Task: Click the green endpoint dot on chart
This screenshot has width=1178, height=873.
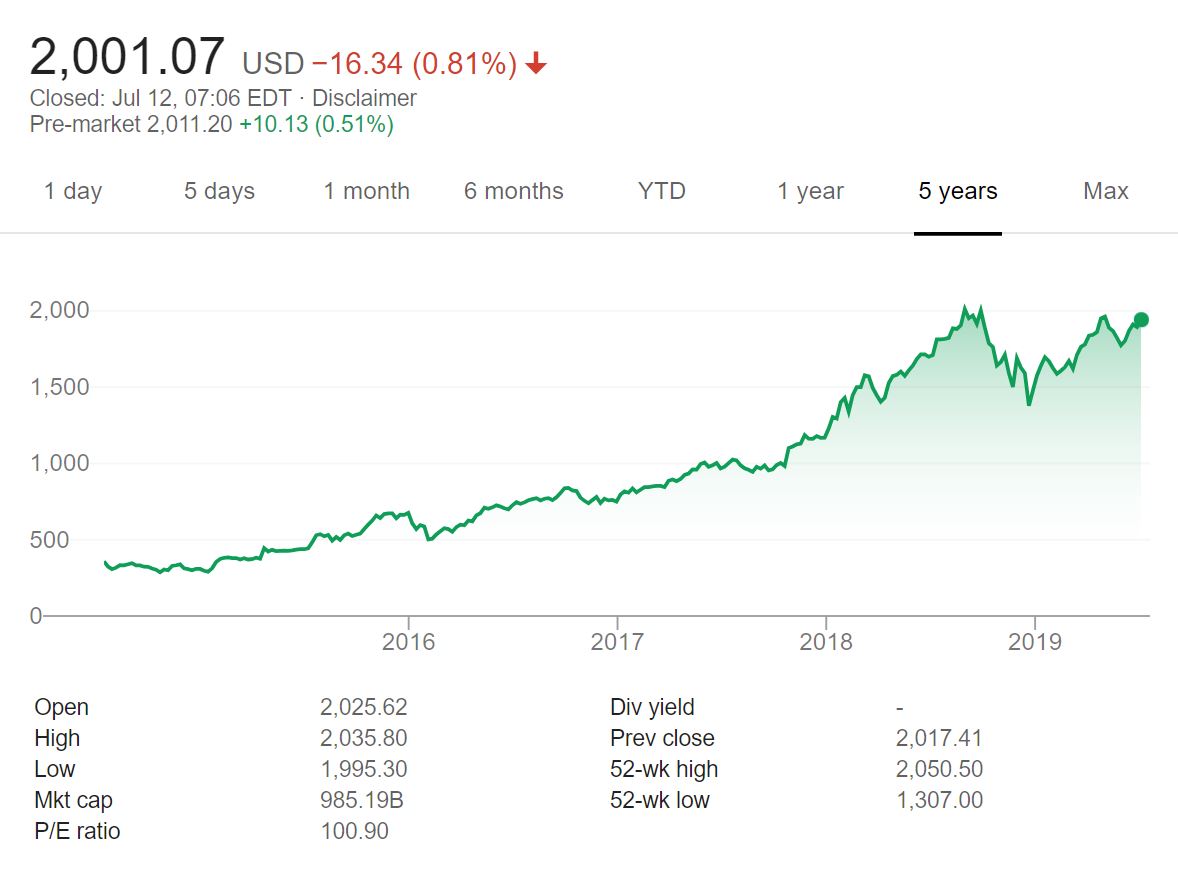Action: click(1141, 320)
